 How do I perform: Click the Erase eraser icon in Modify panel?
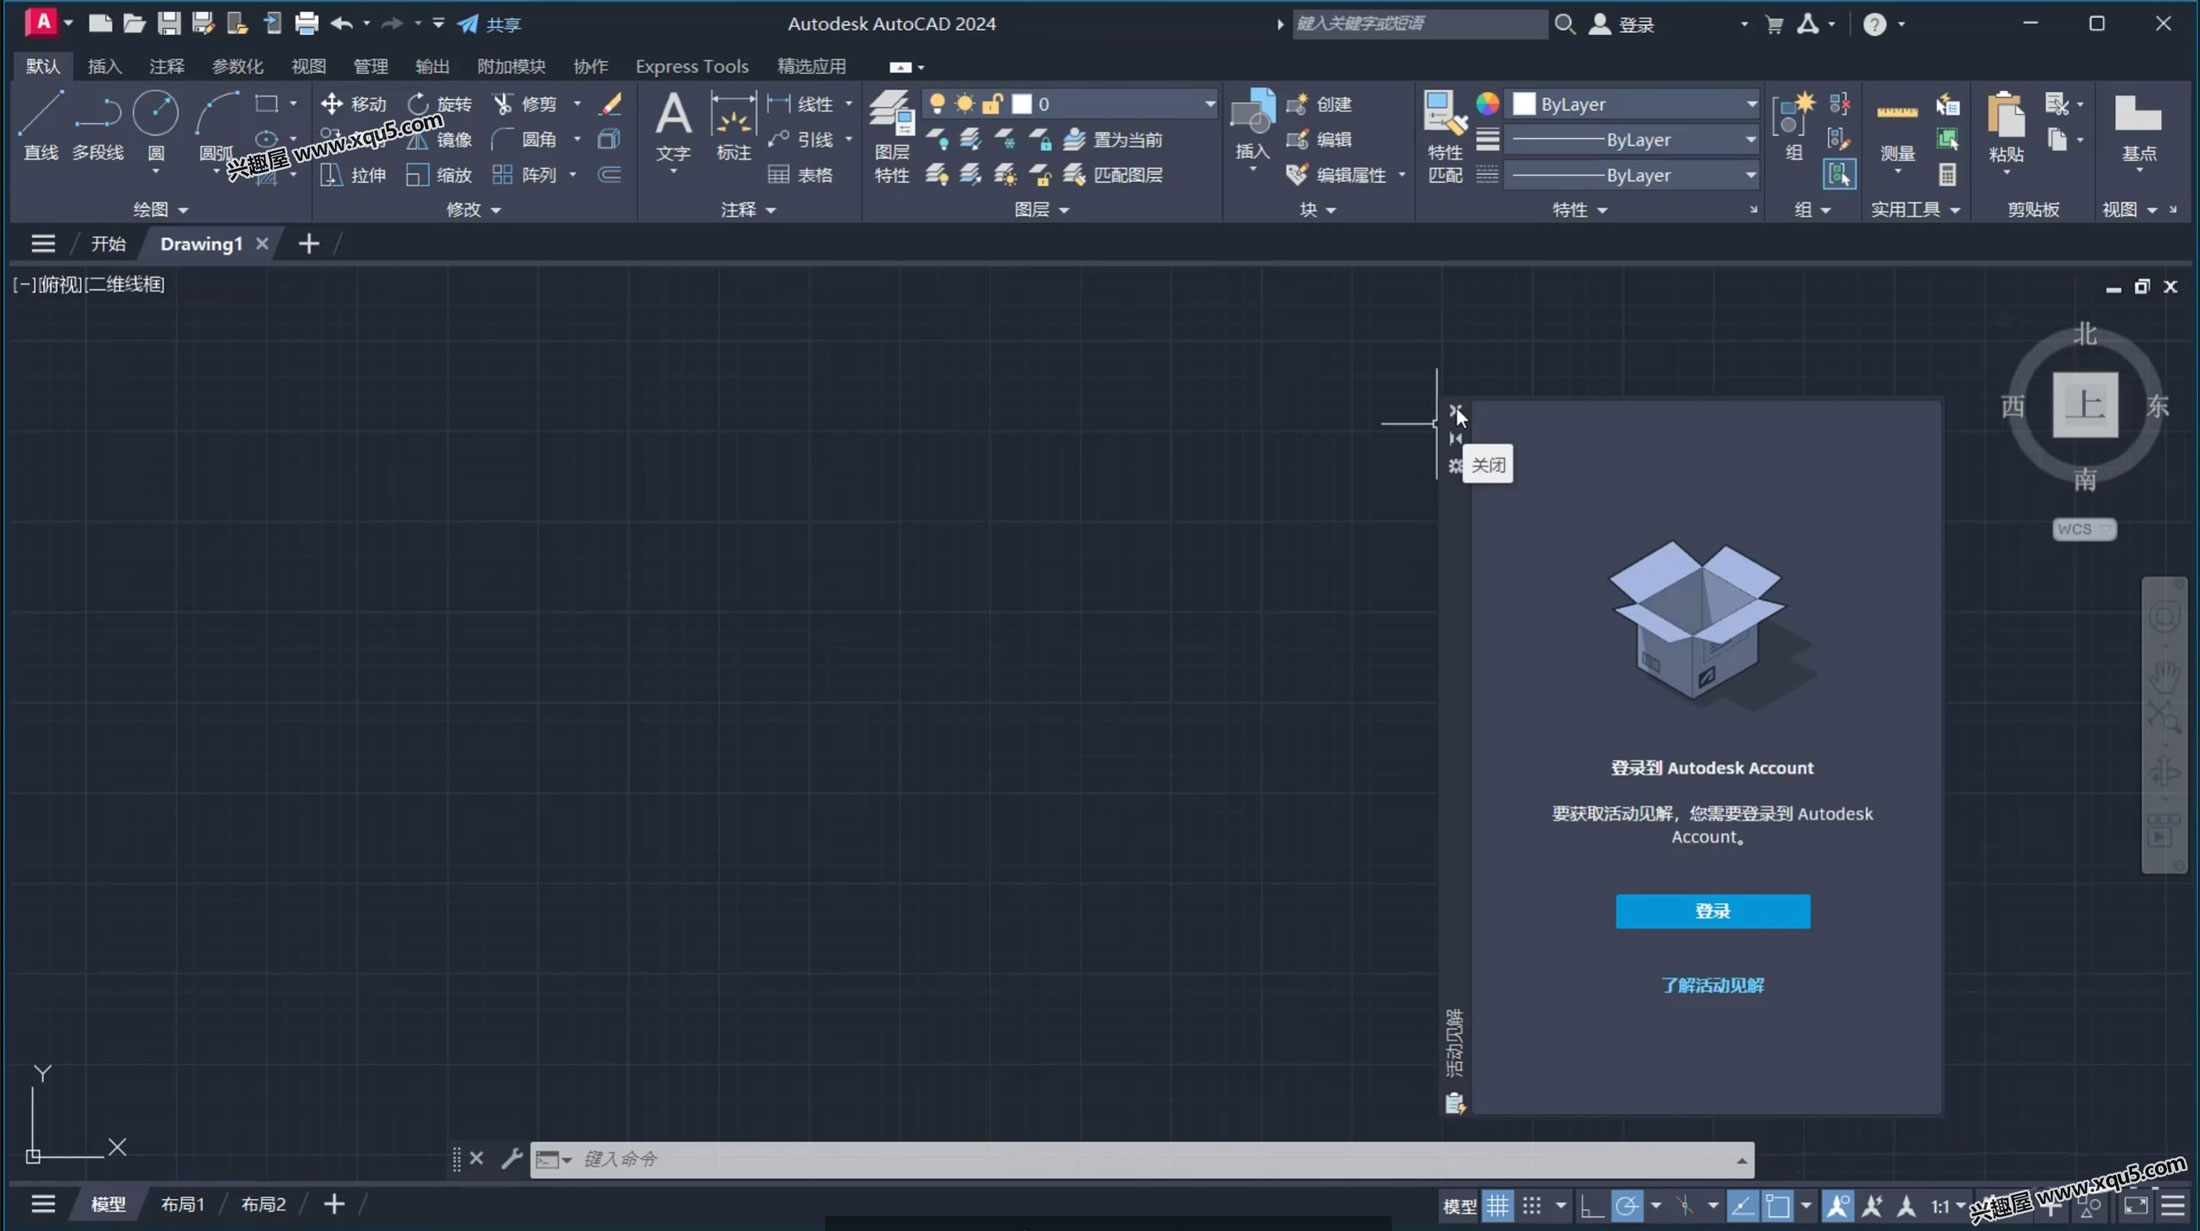click(610, 104)
